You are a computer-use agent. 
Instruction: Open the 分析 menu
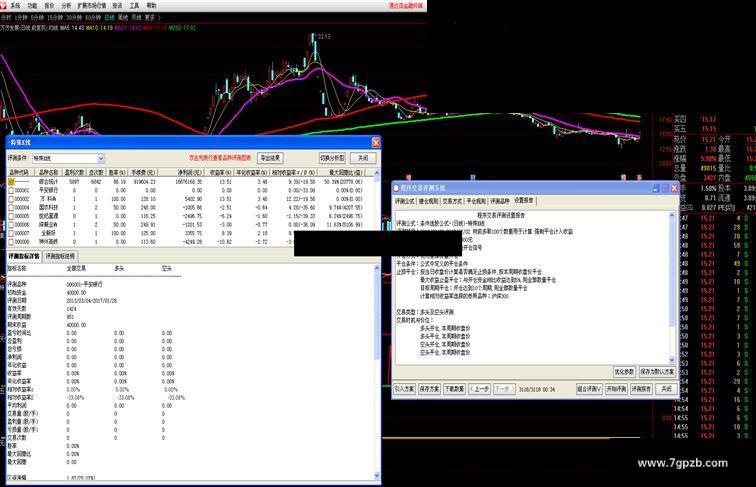coord(66,6)
